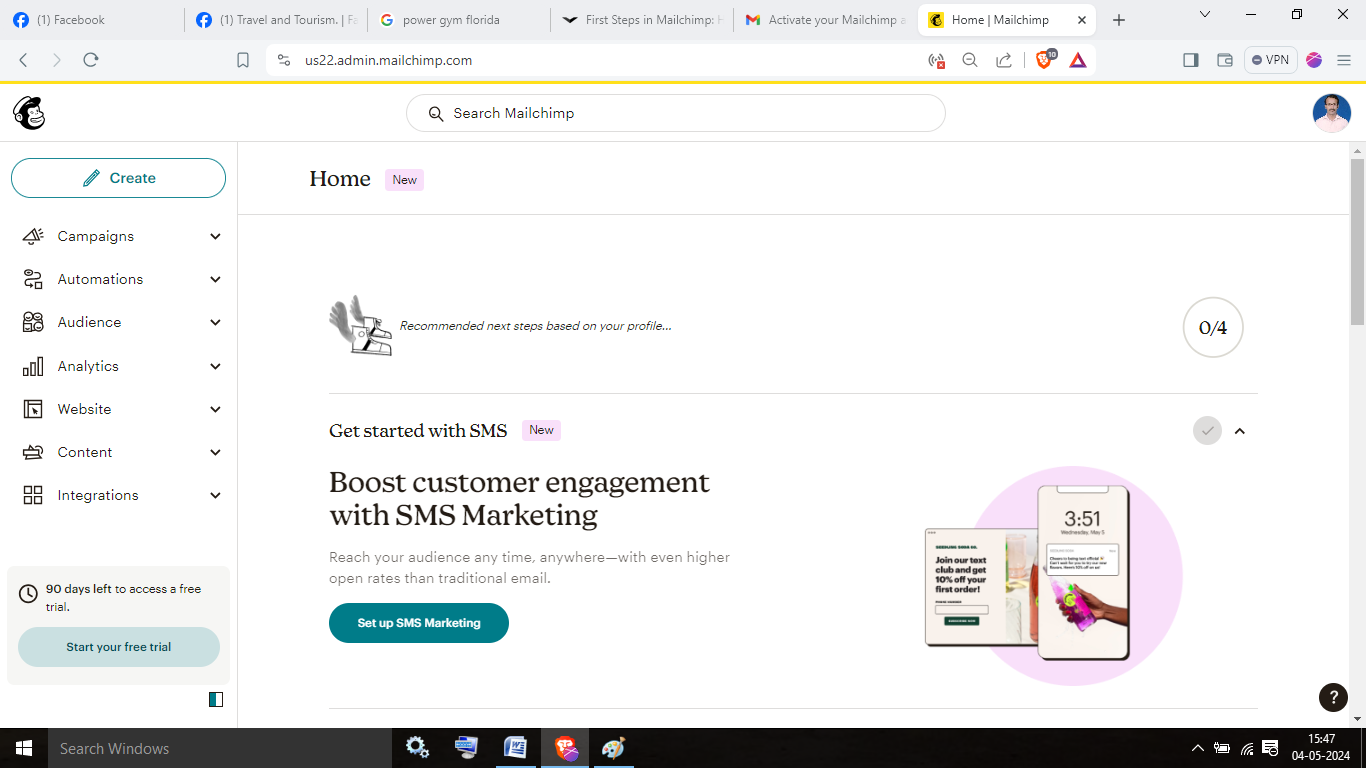
Task: Click the site information icon beside URL
Action: [284, 60]
